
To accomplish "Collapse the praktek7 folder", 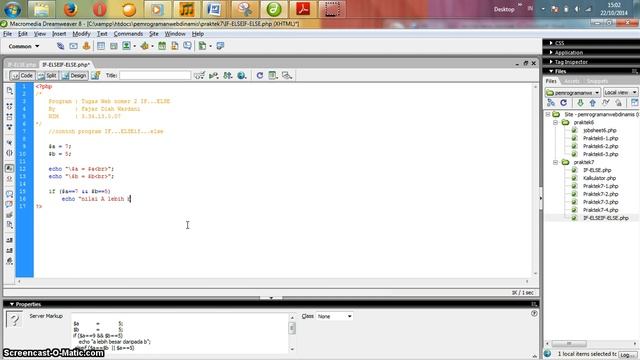I will pos(556,162).
